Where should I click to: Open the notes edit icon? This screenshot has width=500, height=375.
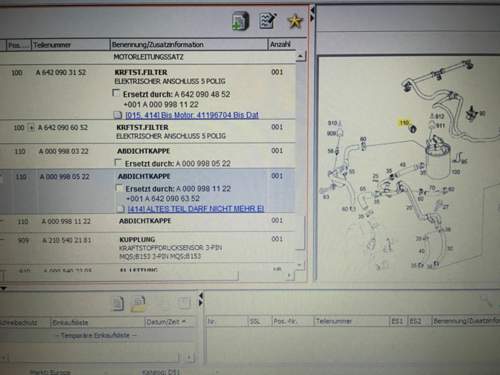tap(268, 21)
